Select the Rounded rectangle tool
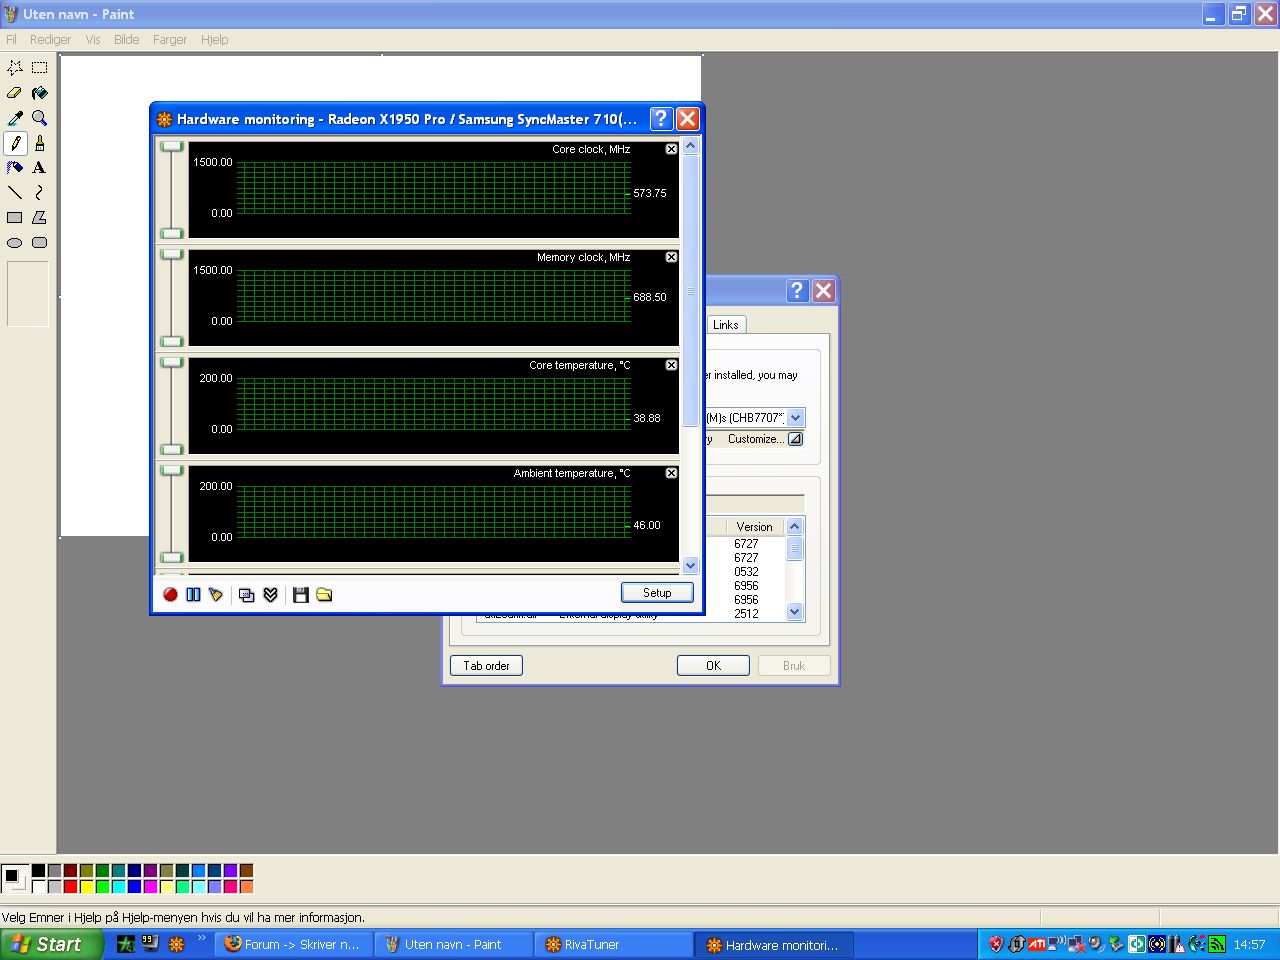 [40, 243]
